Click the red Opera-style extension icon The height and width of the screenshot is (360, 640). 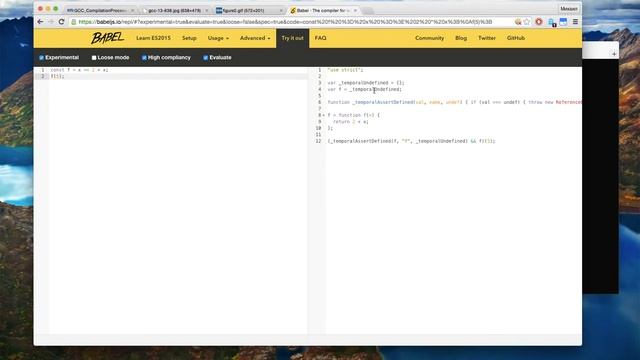[x=539, y=22]
